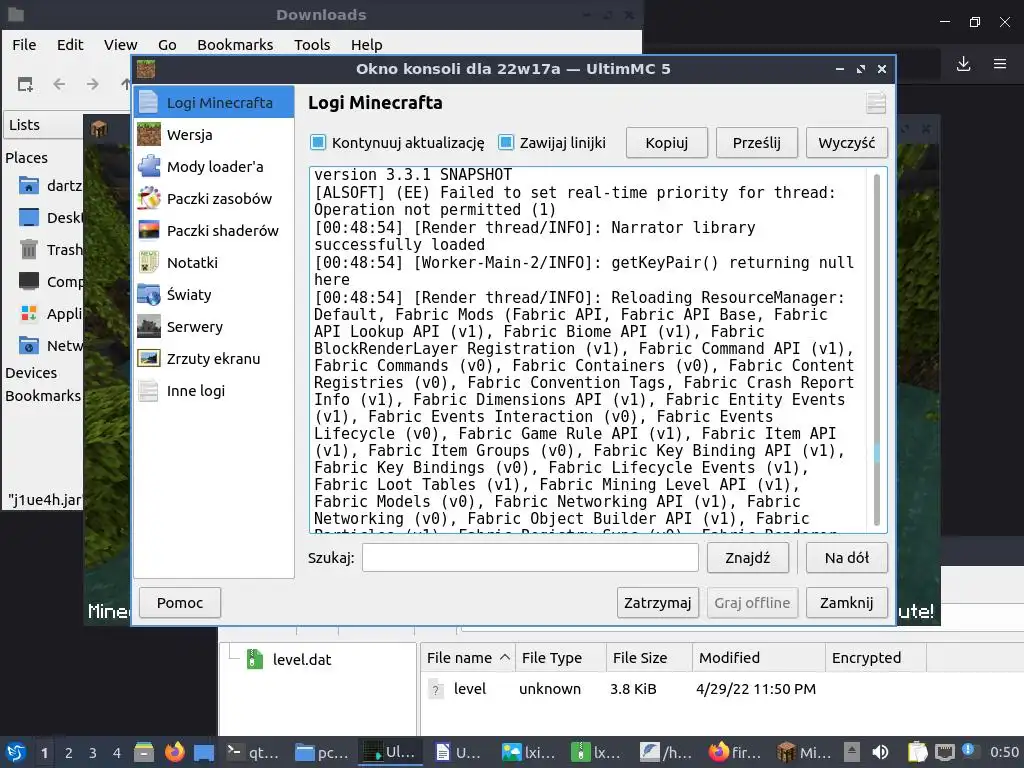Open the Inne logi page
Viewport: 1024px width, 768px height.
tap(214, 391)
